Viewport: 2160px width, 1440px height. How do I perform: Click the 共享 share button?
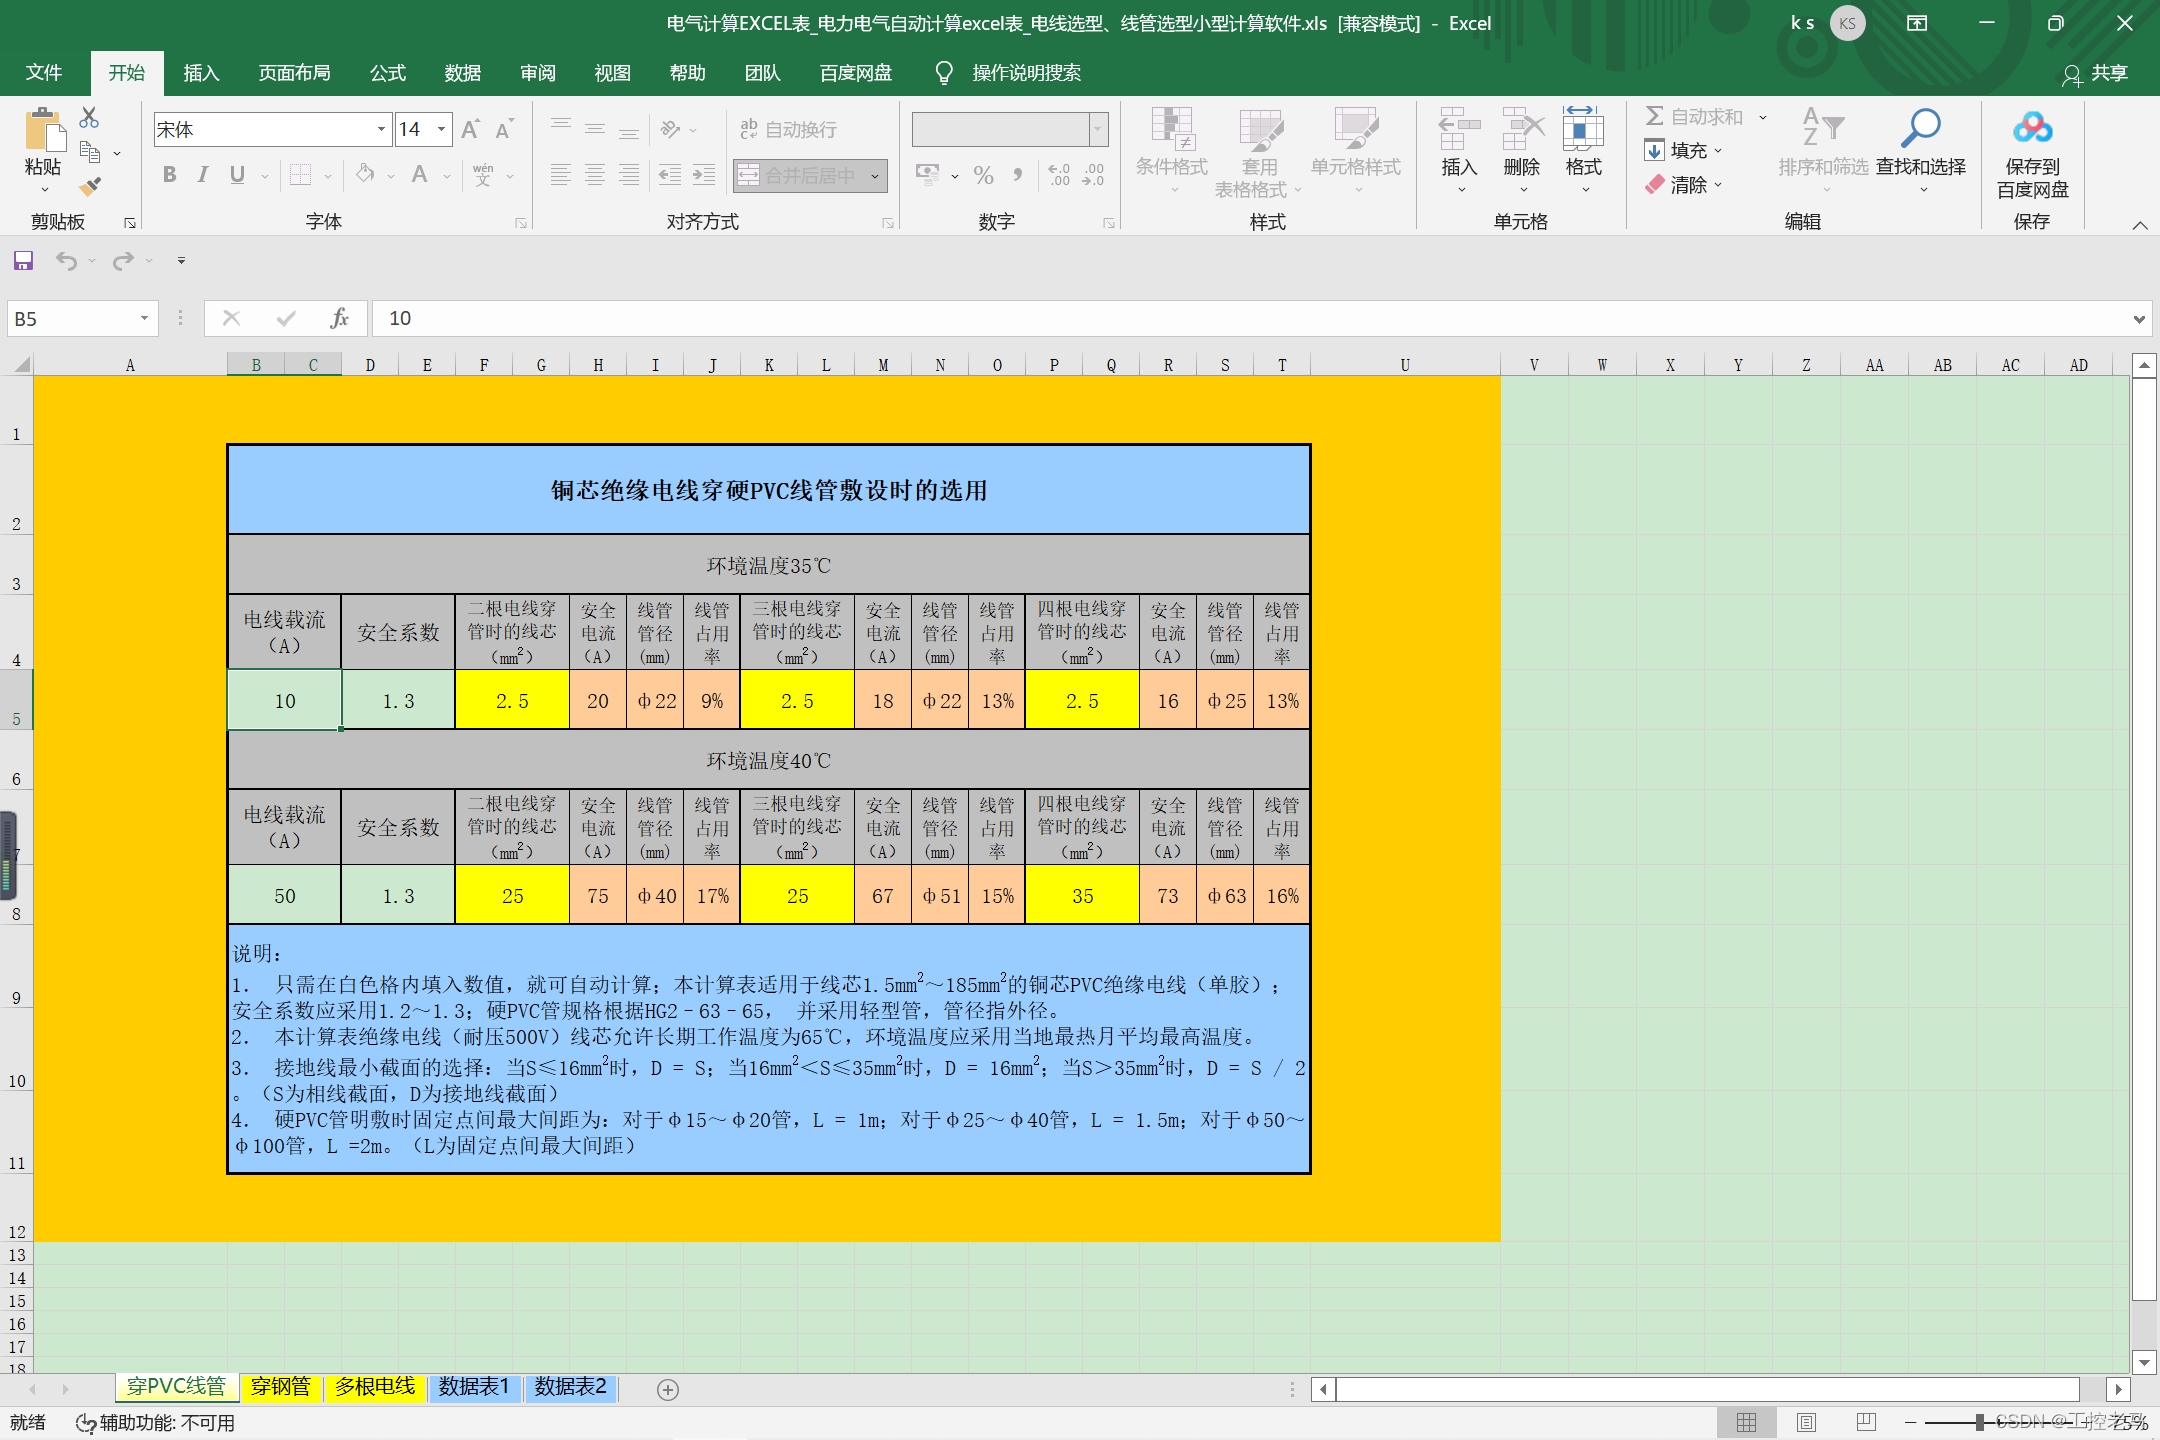pyautogui.click(x=2095, y=73)
